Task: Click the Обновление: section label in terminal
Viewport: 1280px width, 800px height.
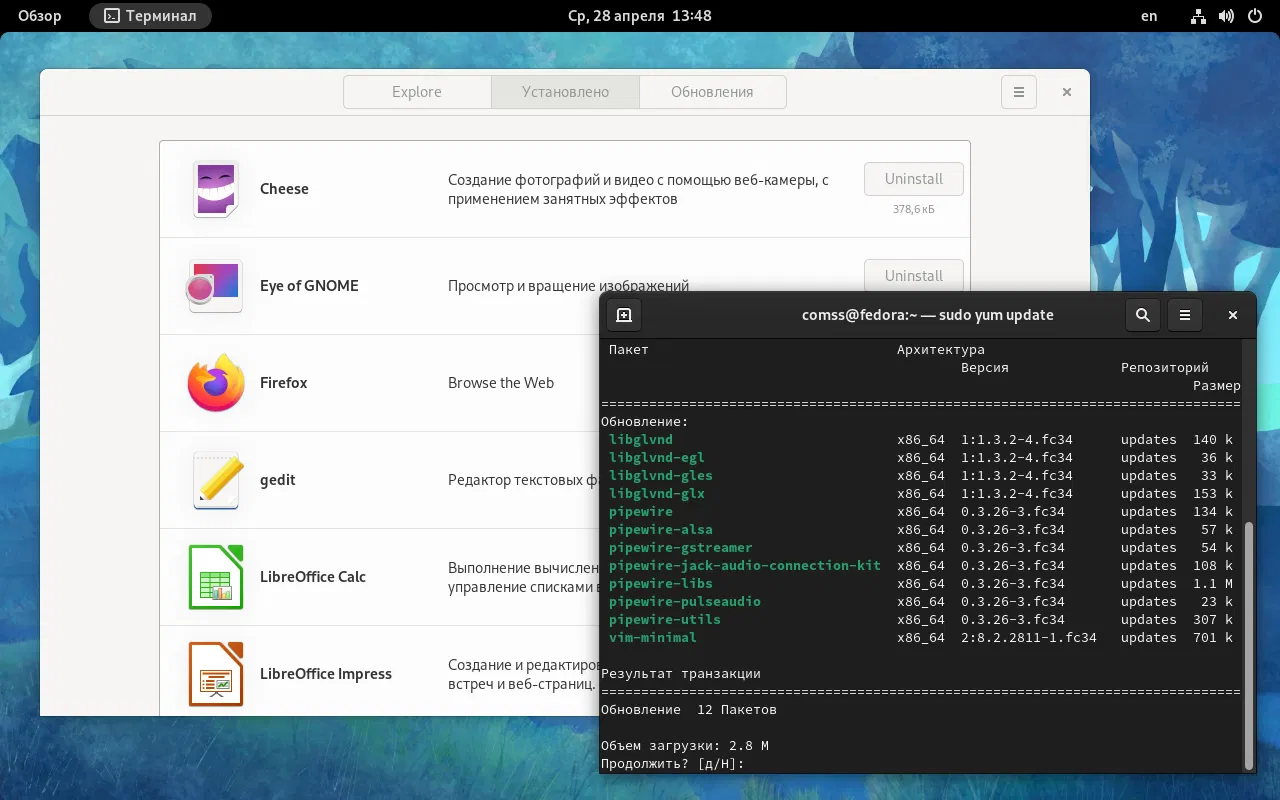Action: coord(645,422)
